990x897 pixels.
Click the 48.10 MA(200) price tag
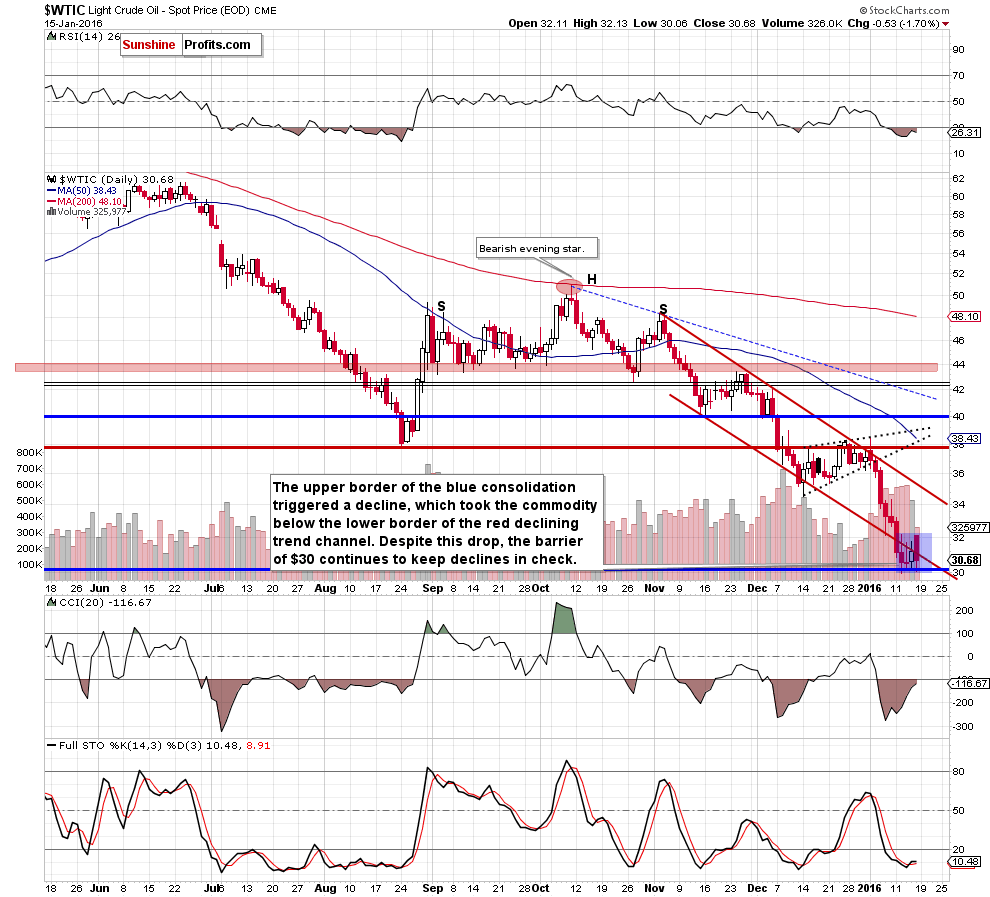965,316
